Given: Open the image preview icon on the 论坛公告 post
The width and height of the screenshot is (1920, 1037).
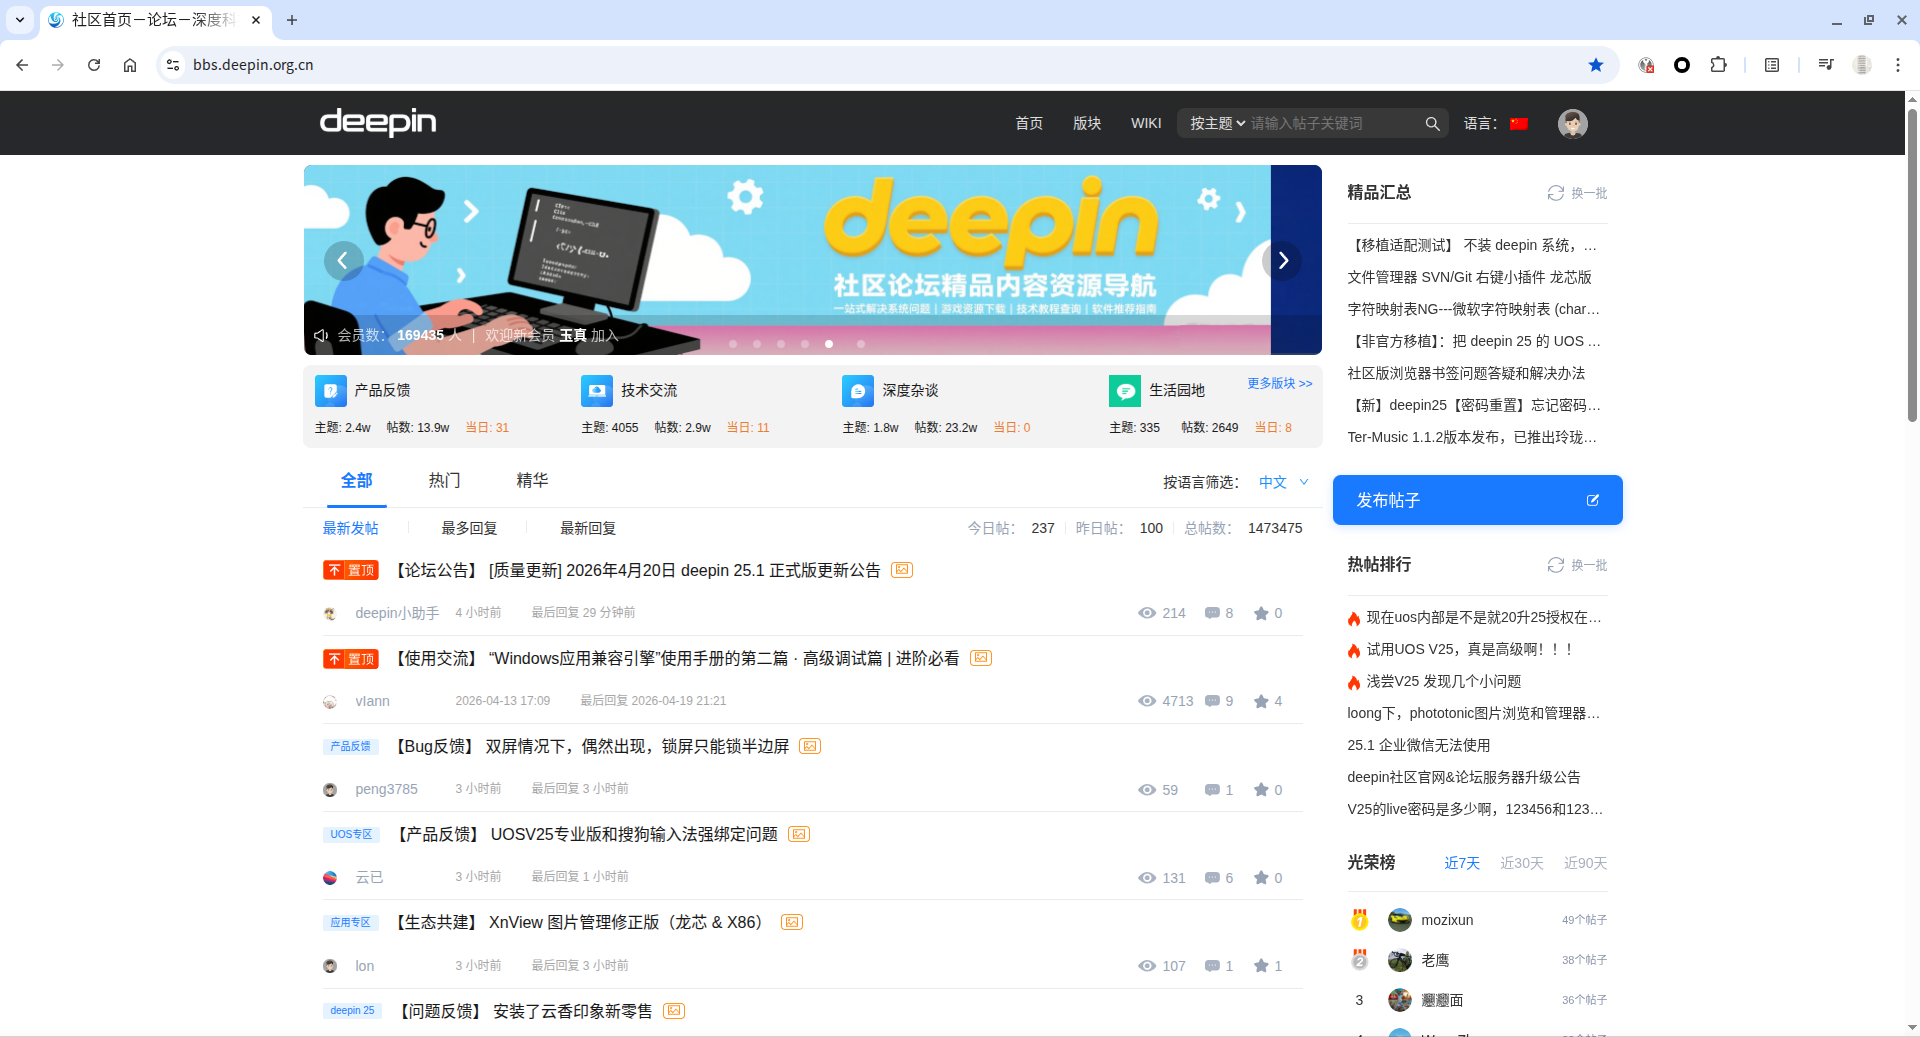Looking at the screenshot, I should click(x=902, y=570).
